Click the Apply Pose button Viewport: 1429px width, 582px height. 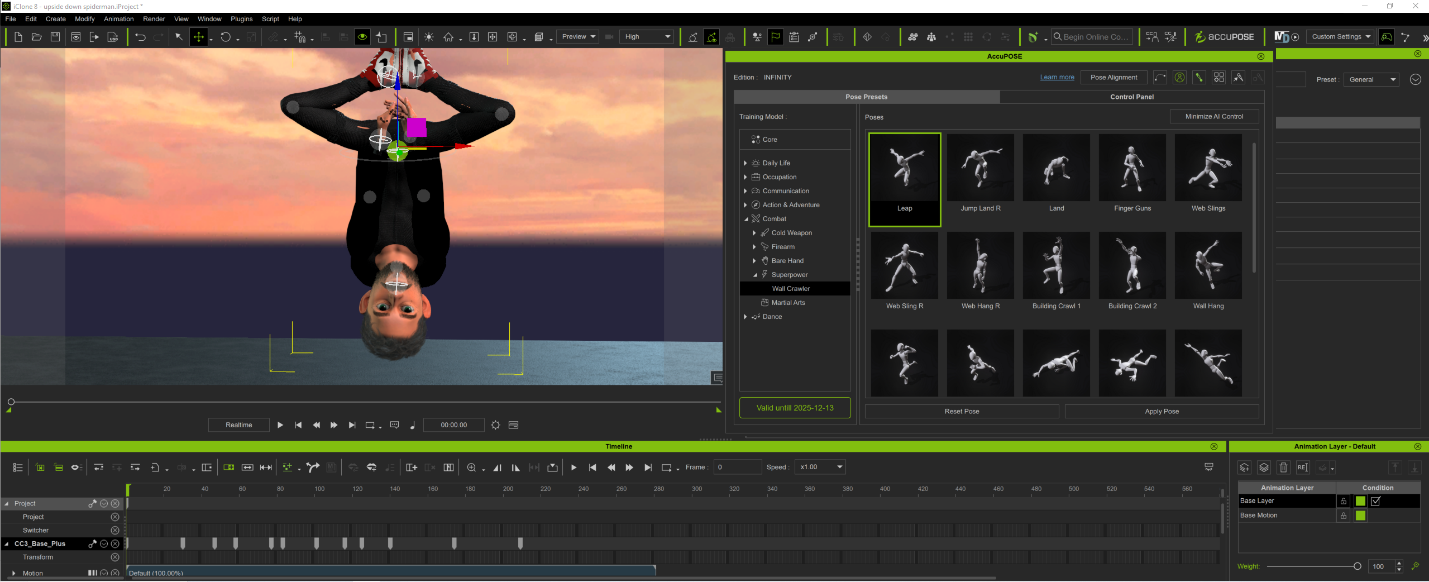click(1161, 411)
